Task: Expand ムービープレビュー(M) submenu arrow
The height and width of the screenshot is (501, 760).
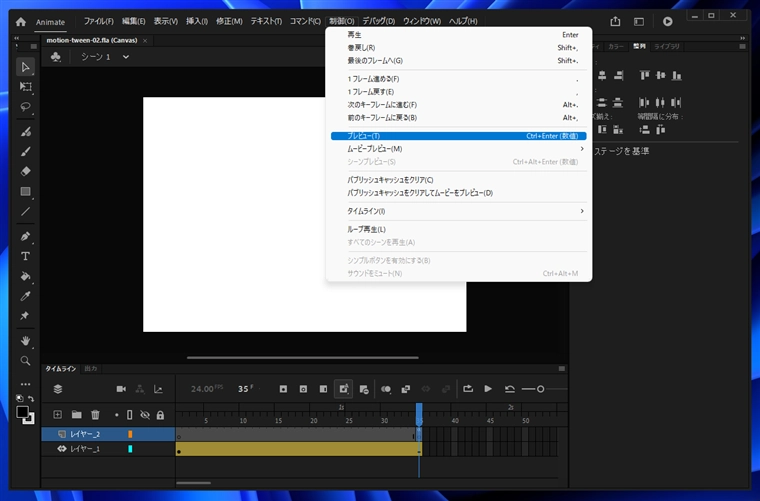Action: tap(582, 149)
